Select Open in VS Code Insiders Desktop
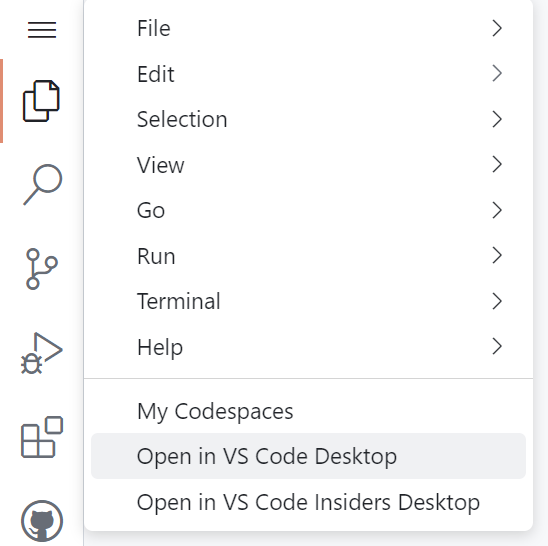The height and width of the screenshot is (546, 548). [308, 502]
